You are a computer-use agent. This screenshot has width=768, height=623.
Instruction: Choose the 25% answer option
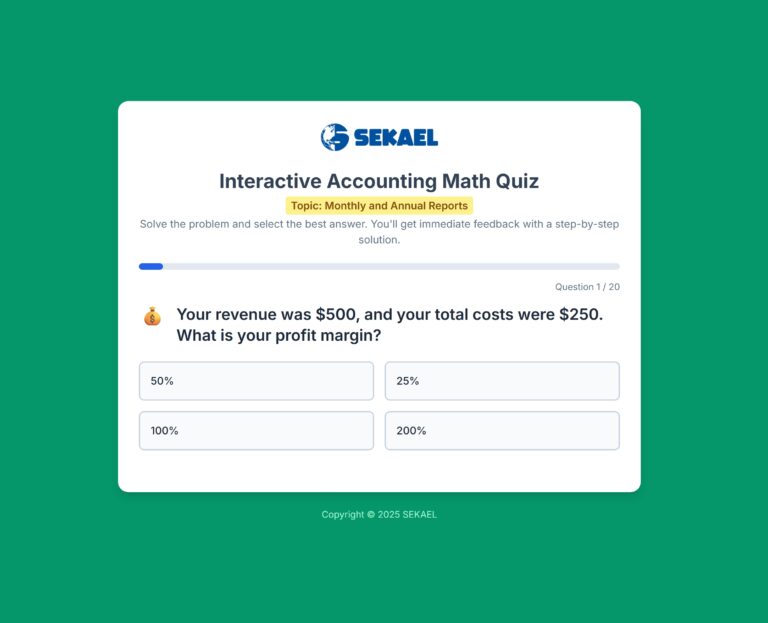(502, 381)
